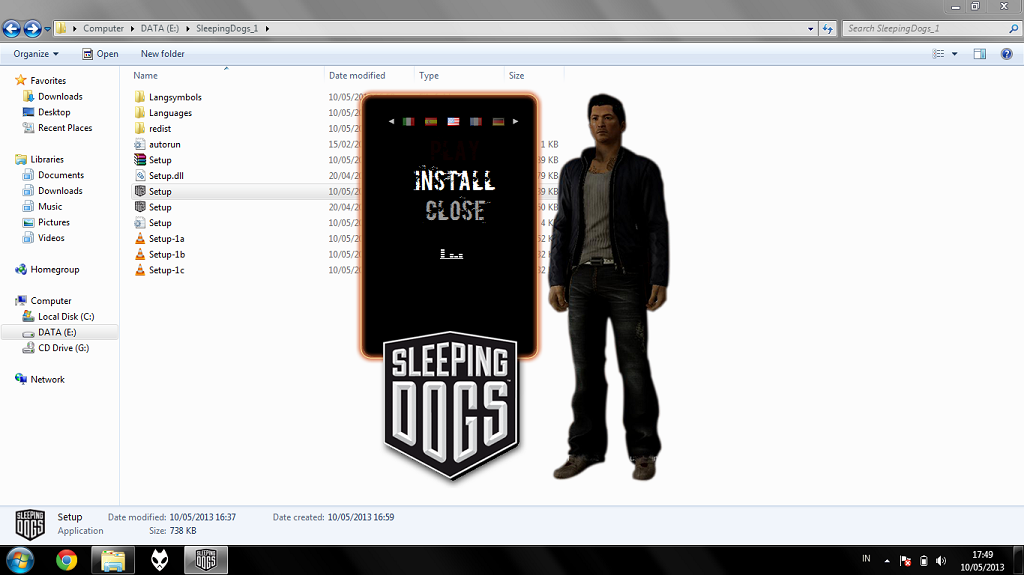Sort by Name column header

click(145, 76)
